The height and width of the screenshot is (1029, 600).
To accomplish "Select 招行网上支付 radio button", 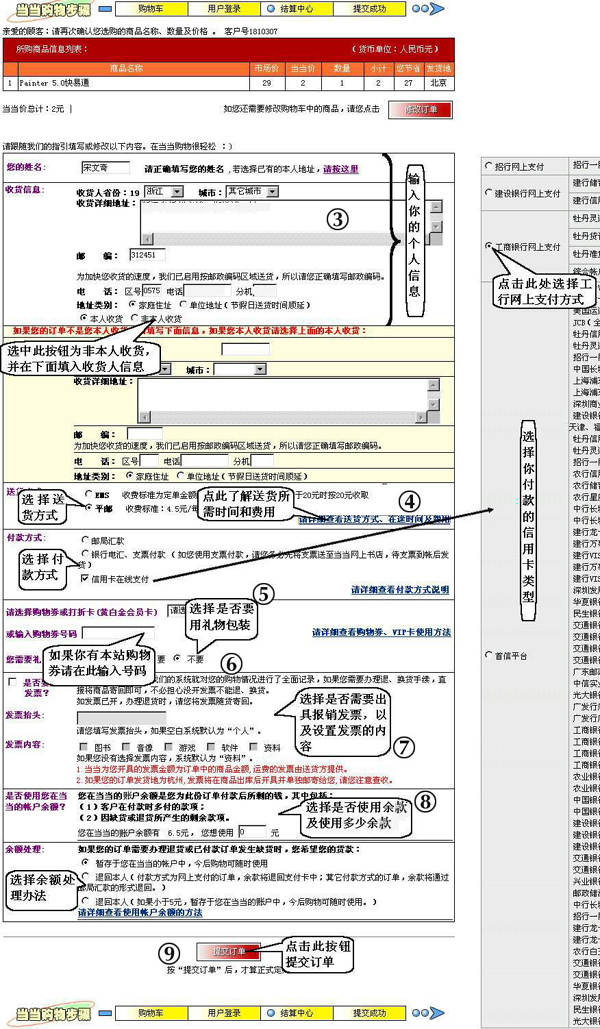I will coord(488,166).
